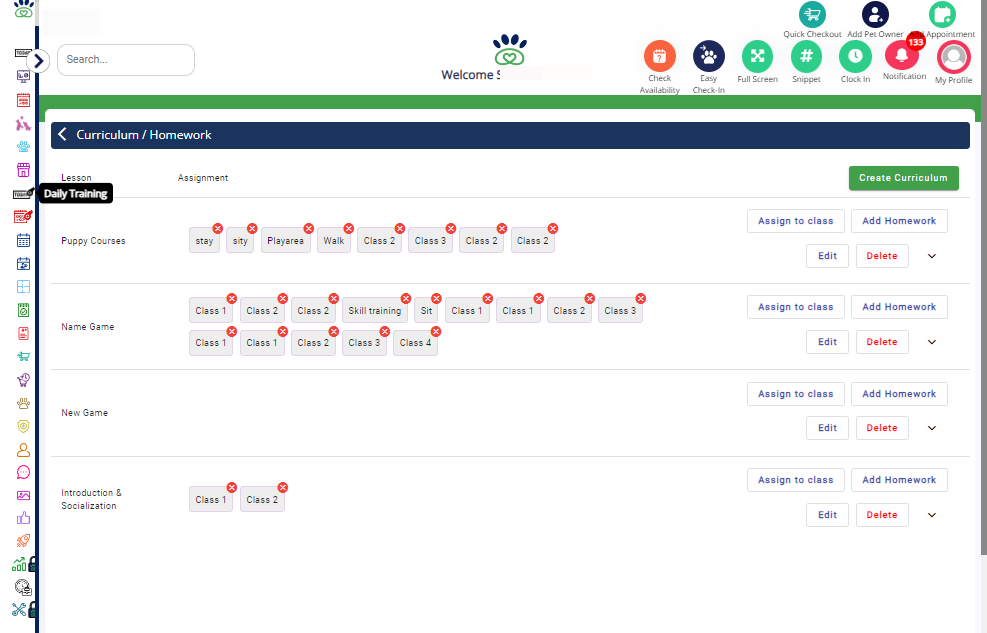Click the Add Appointment icon
The width and height of the screenshot is (987, 633).
click(x=942, y=14)
